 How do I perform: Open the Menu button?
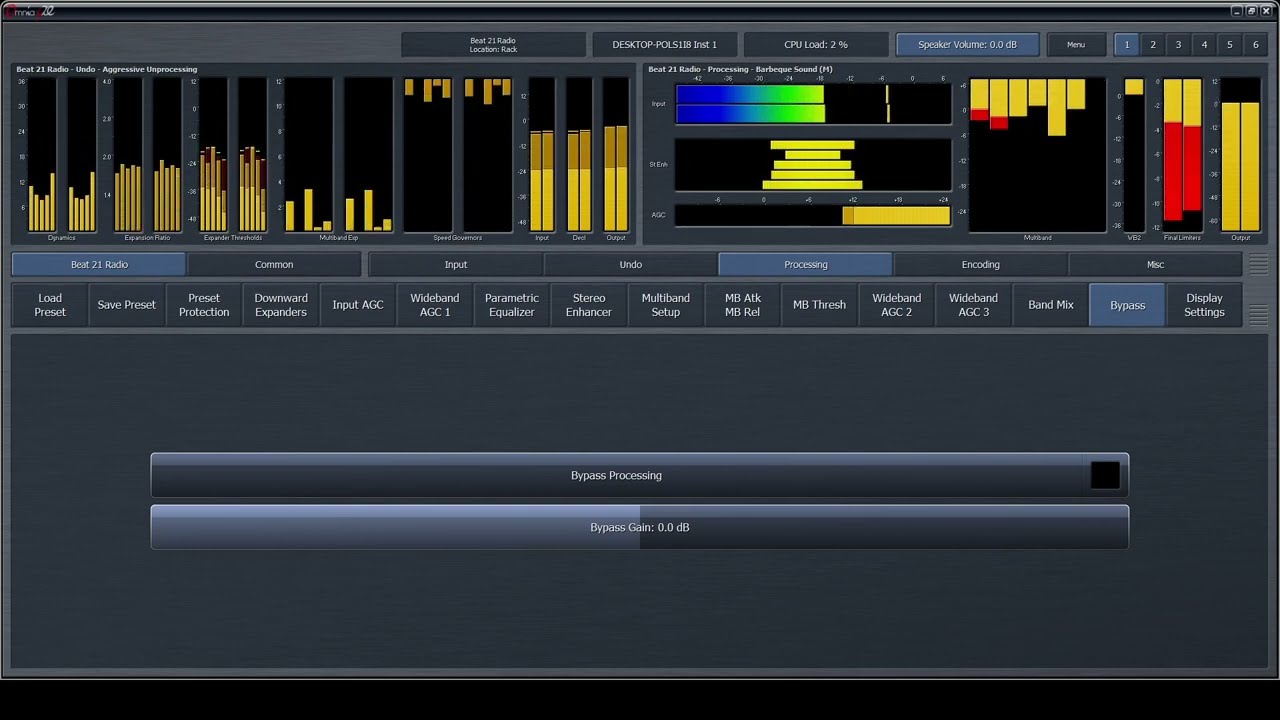(1076, 45)
